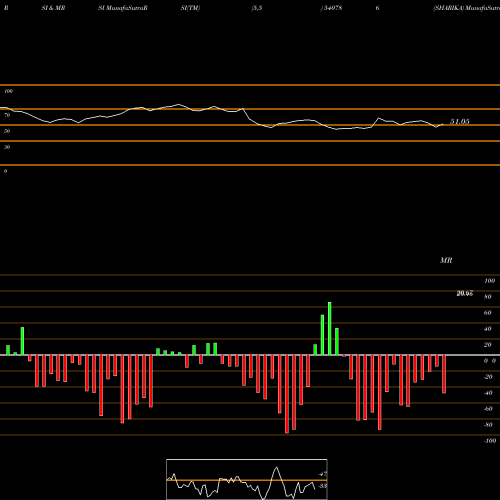
Task: Click the "20" label on MR axis
Action: [488, 345]
